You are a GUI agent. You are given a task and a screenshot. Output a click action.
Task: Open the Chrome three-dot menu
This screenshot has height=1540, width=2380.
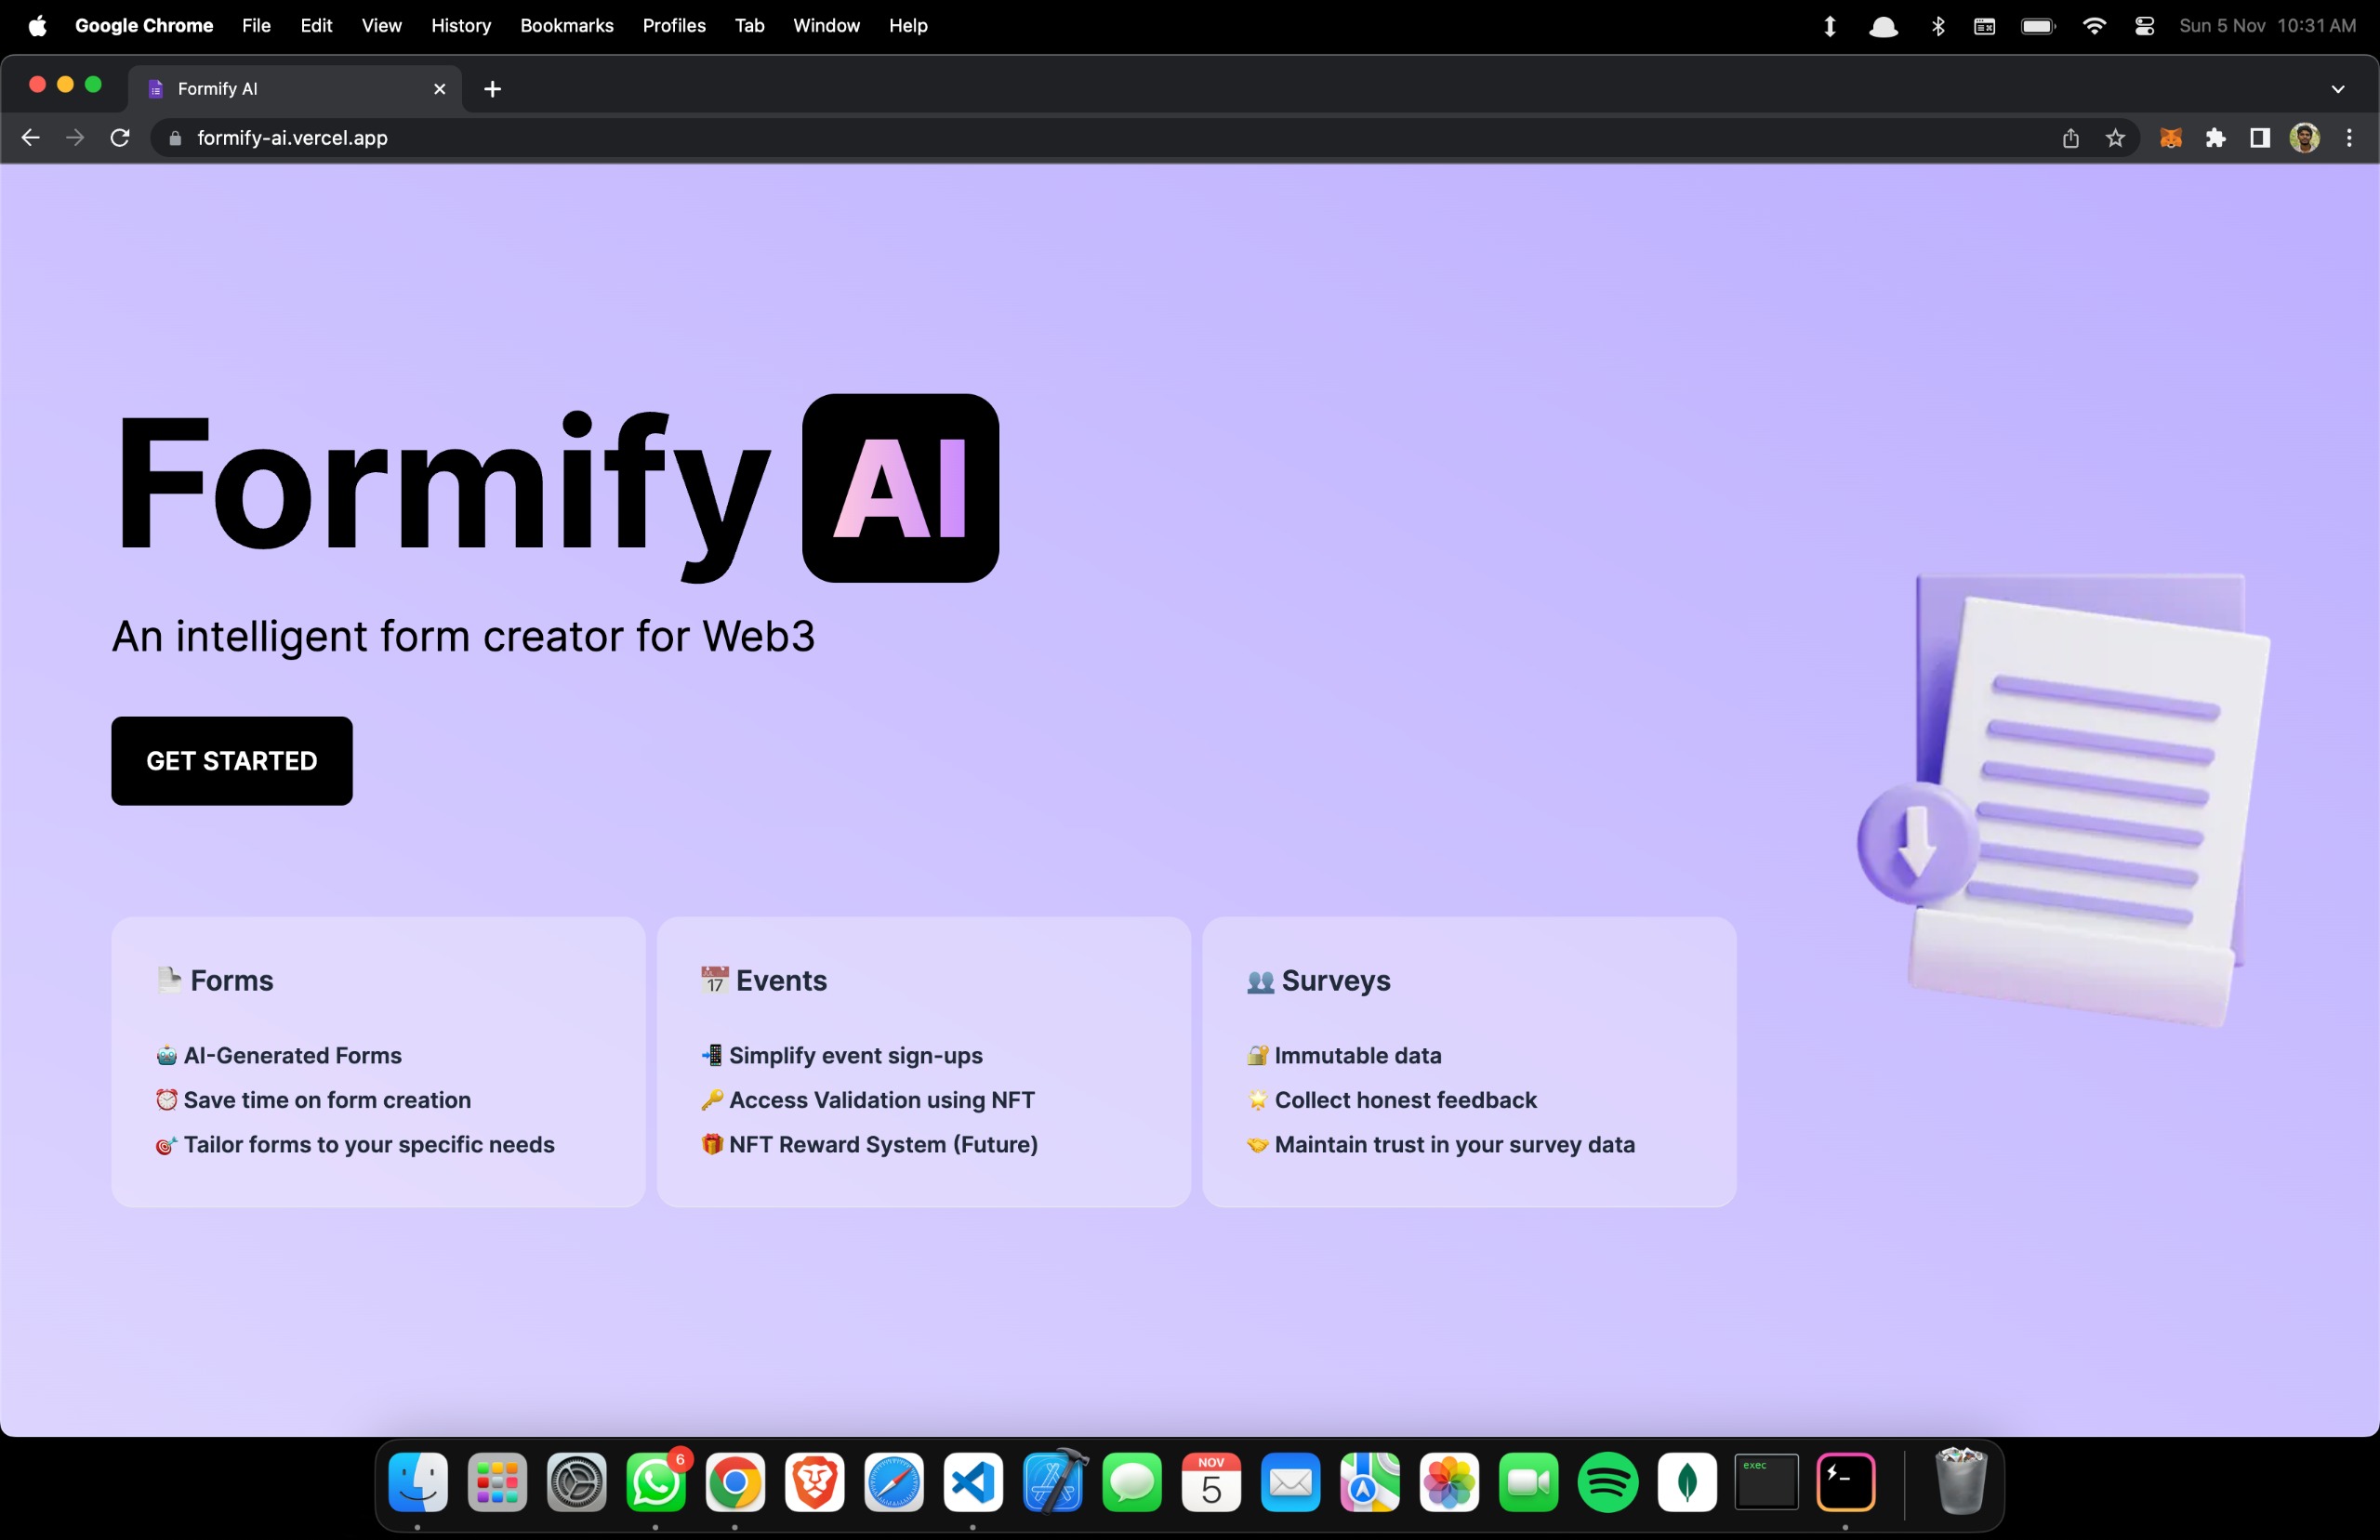(2349, 138)
